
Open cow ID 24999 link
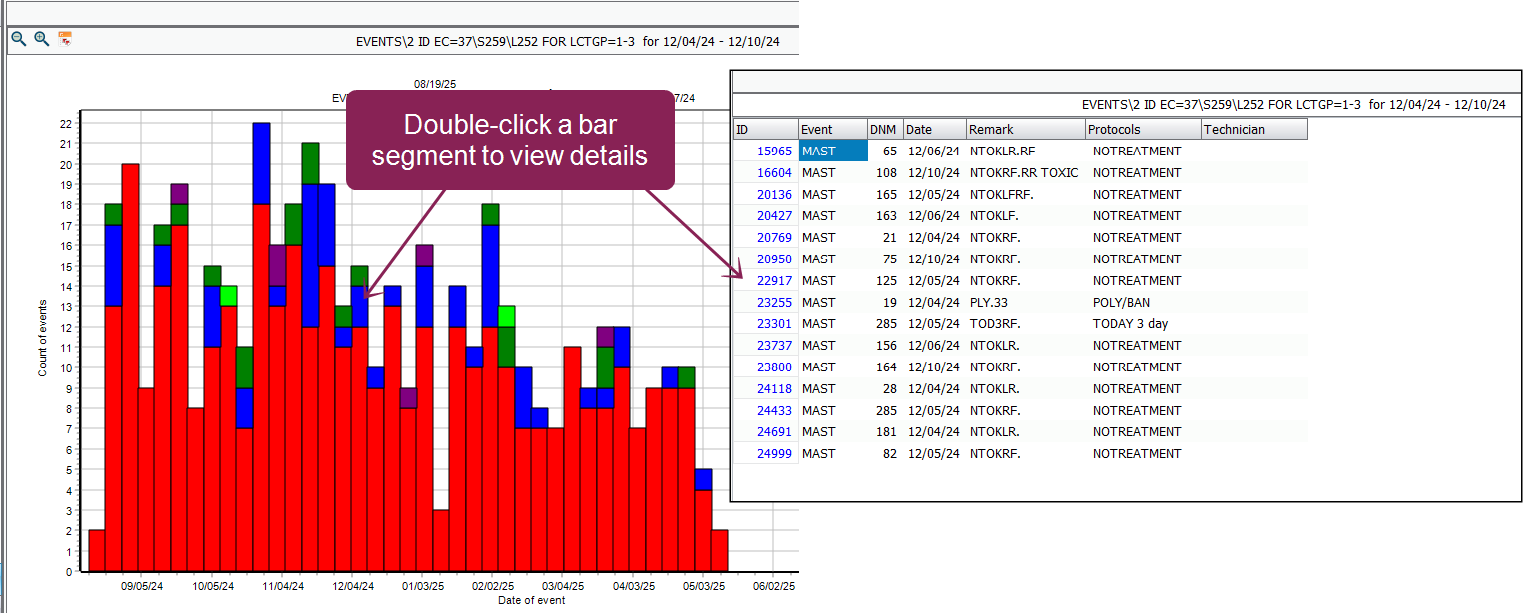pyautogui.click(x=774, y=454)
